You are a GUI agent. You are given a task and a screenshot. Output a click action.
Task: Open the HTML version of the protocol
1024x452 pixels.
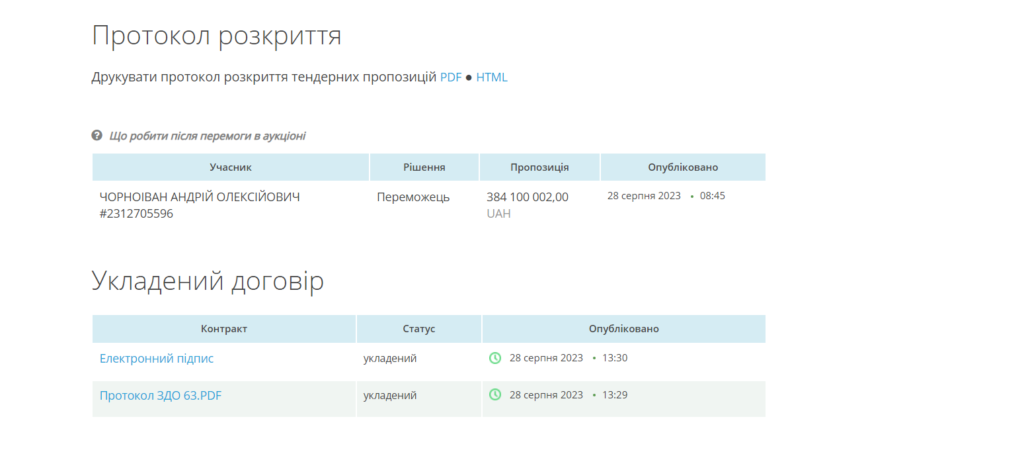(x=491, y=77)
